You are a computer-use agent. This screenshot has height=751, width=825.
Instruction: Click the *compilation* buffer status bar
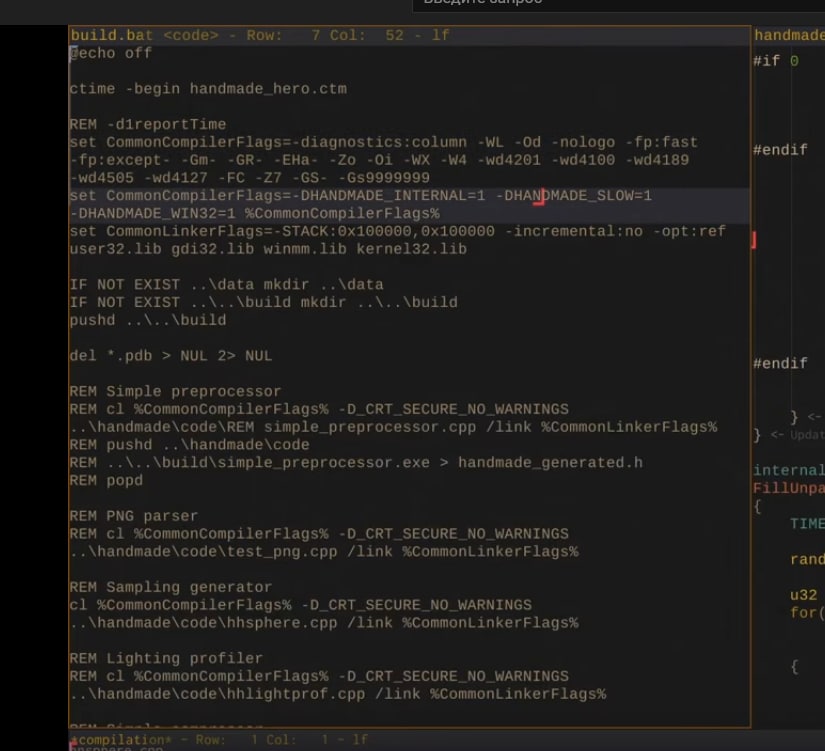410,739
